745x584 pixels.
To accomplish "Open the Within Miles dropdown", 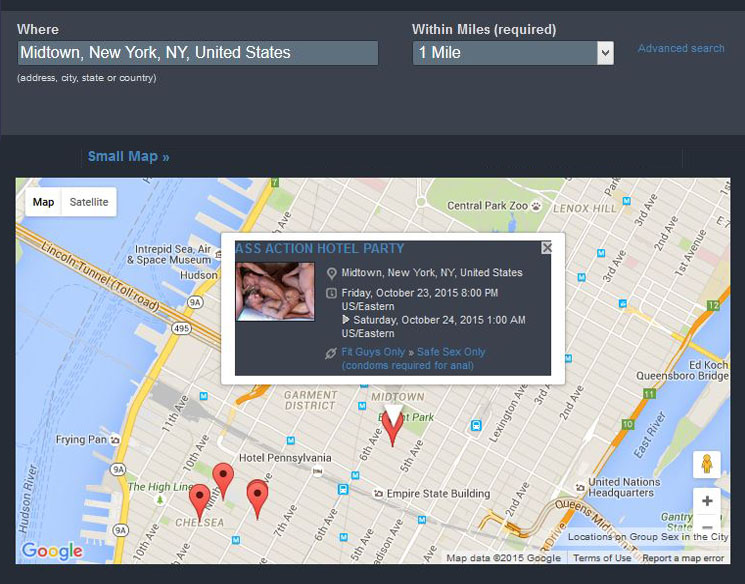I will tap(512, 53).
